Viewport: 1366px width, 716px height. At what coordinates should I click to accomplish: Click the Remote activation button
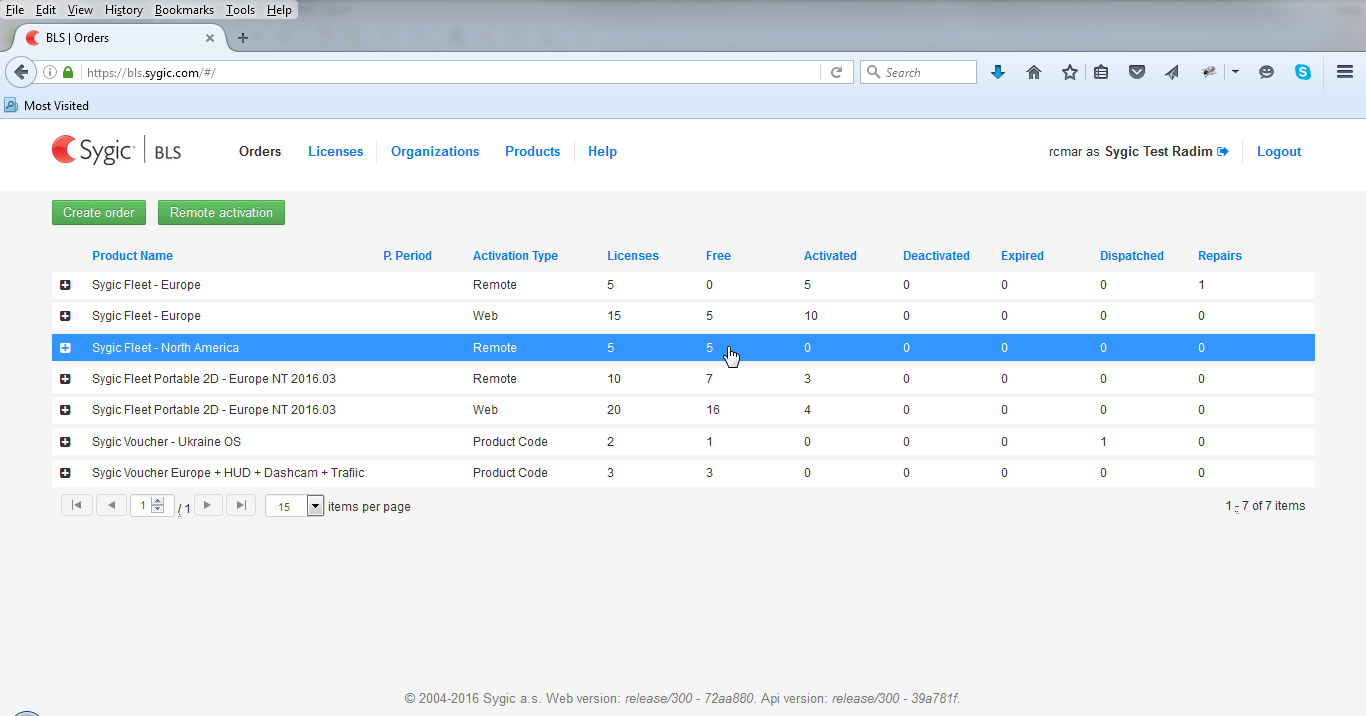point(221,212)
